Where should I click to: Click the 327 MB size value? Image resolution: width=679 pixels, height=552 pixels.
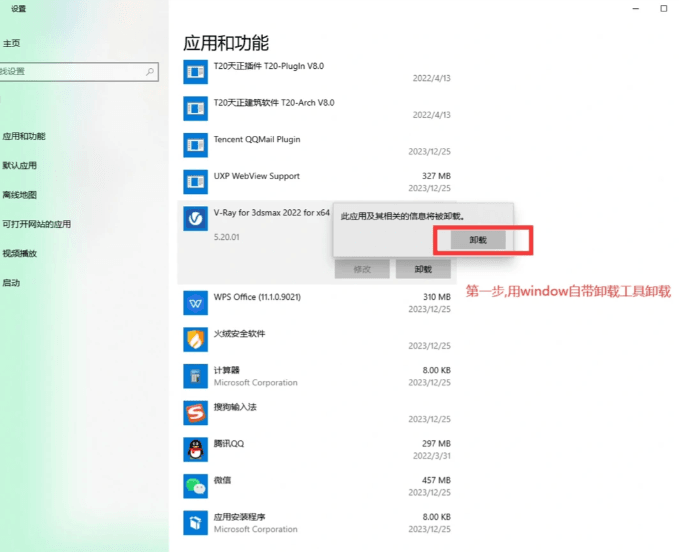[x=436, y=176]
